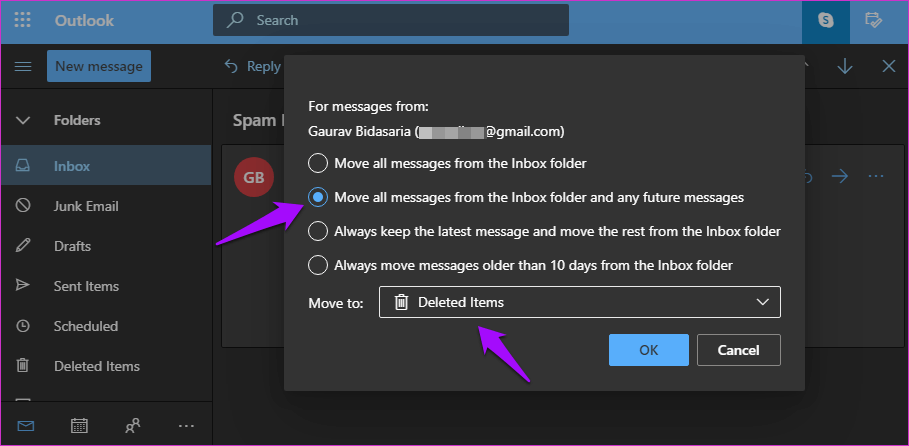Close the reading pane with X

tap(889, 66)
